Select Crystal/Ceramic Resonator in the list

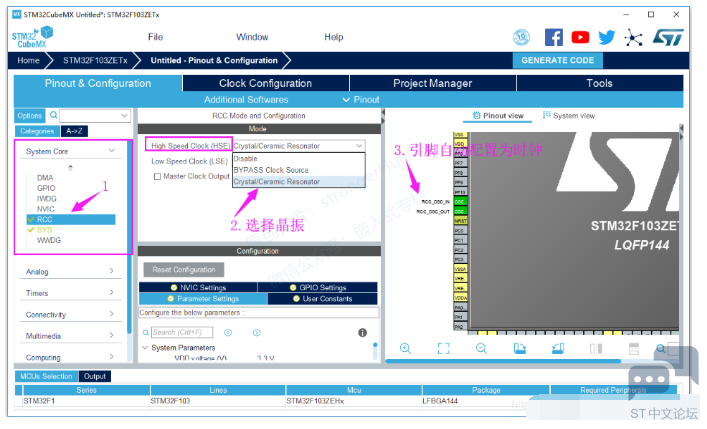point(298,181)
